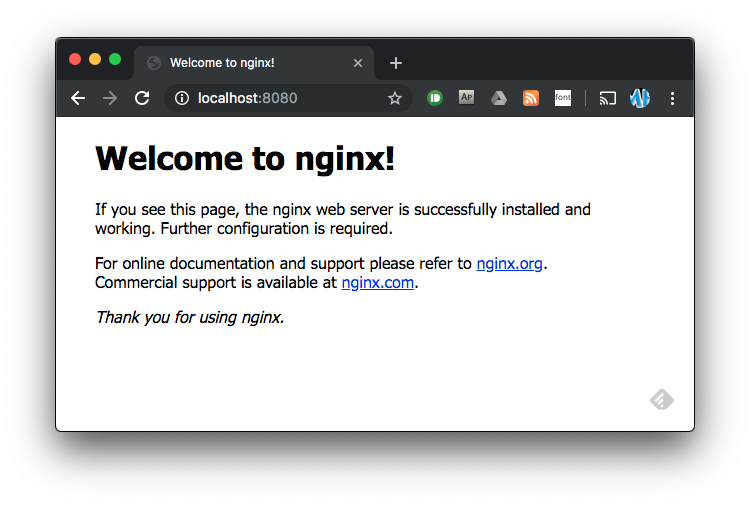Open the AP extension icon
The width and height of the screenshot is (750, 505).
pos(466,98)
